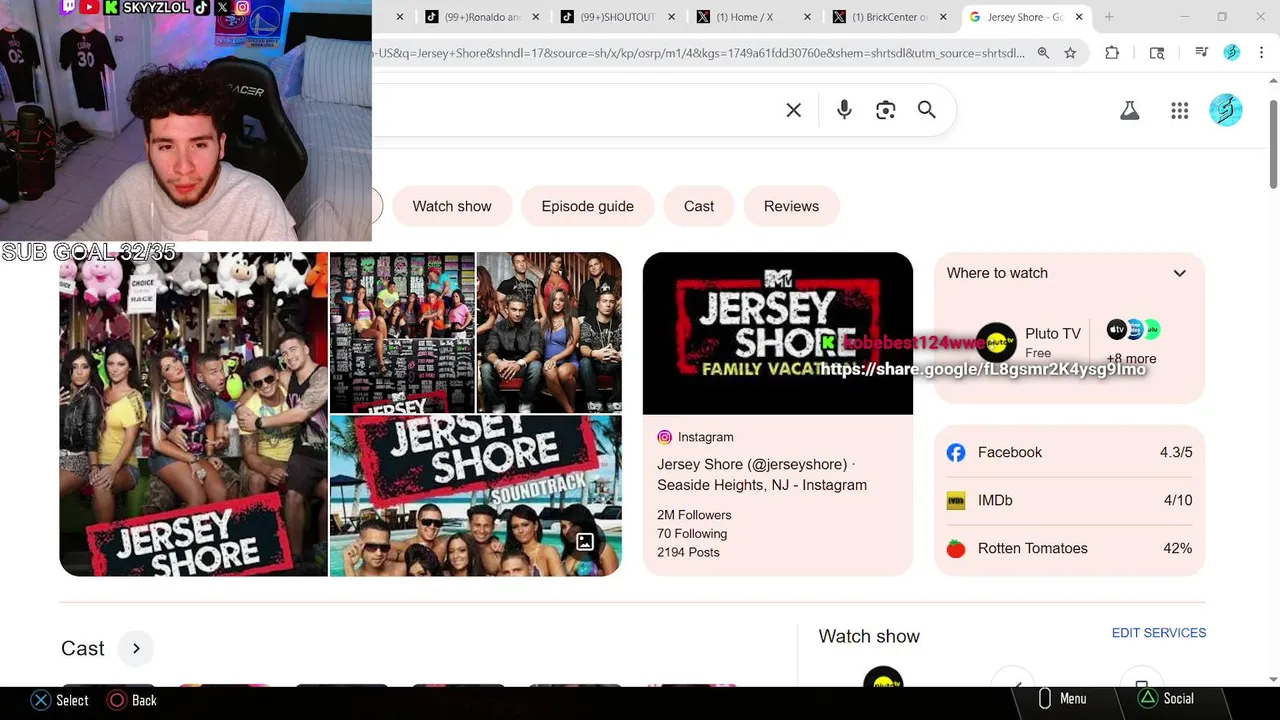Image resolution: width=1280 pixels, height=720 pixels.
Task: Choose Pluto TV Free watch option
Action: [1029, 341]
